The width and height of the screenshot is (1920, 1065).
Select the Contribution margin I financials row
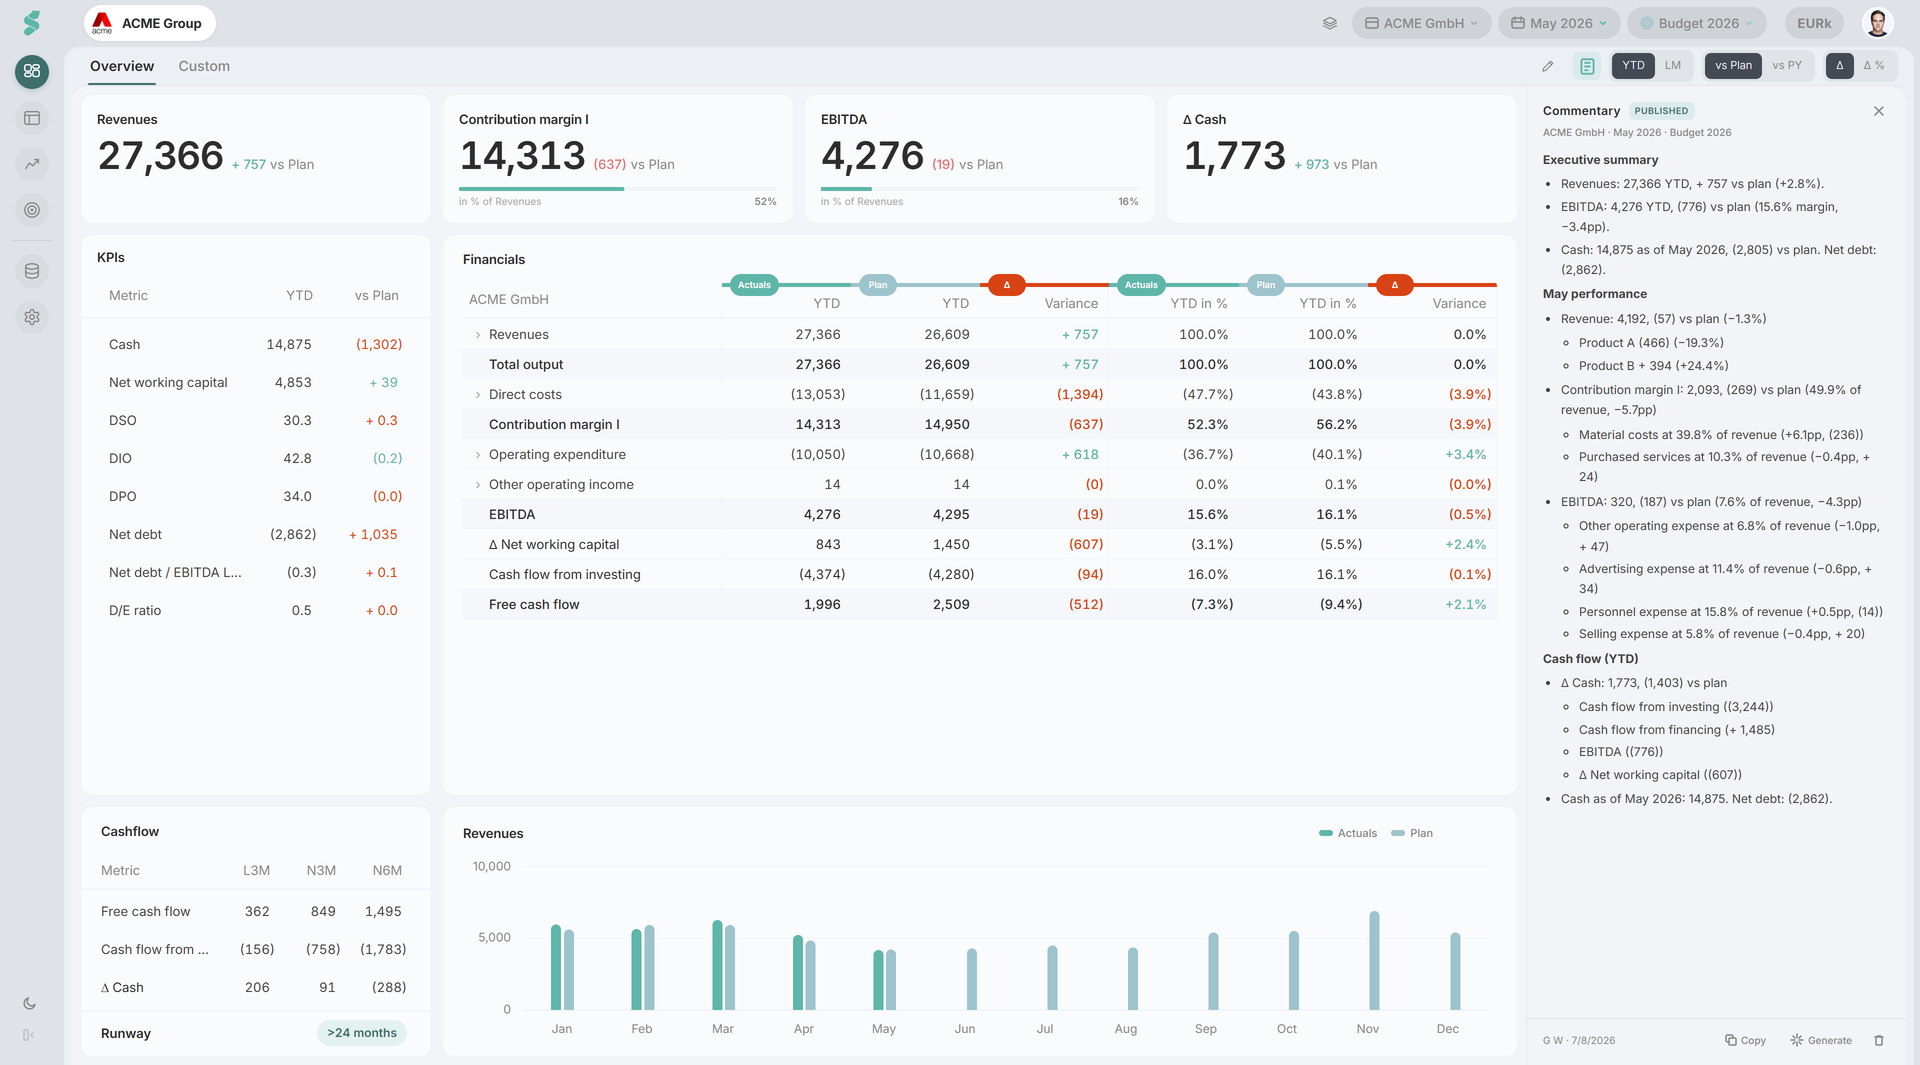tap(979, 425)
